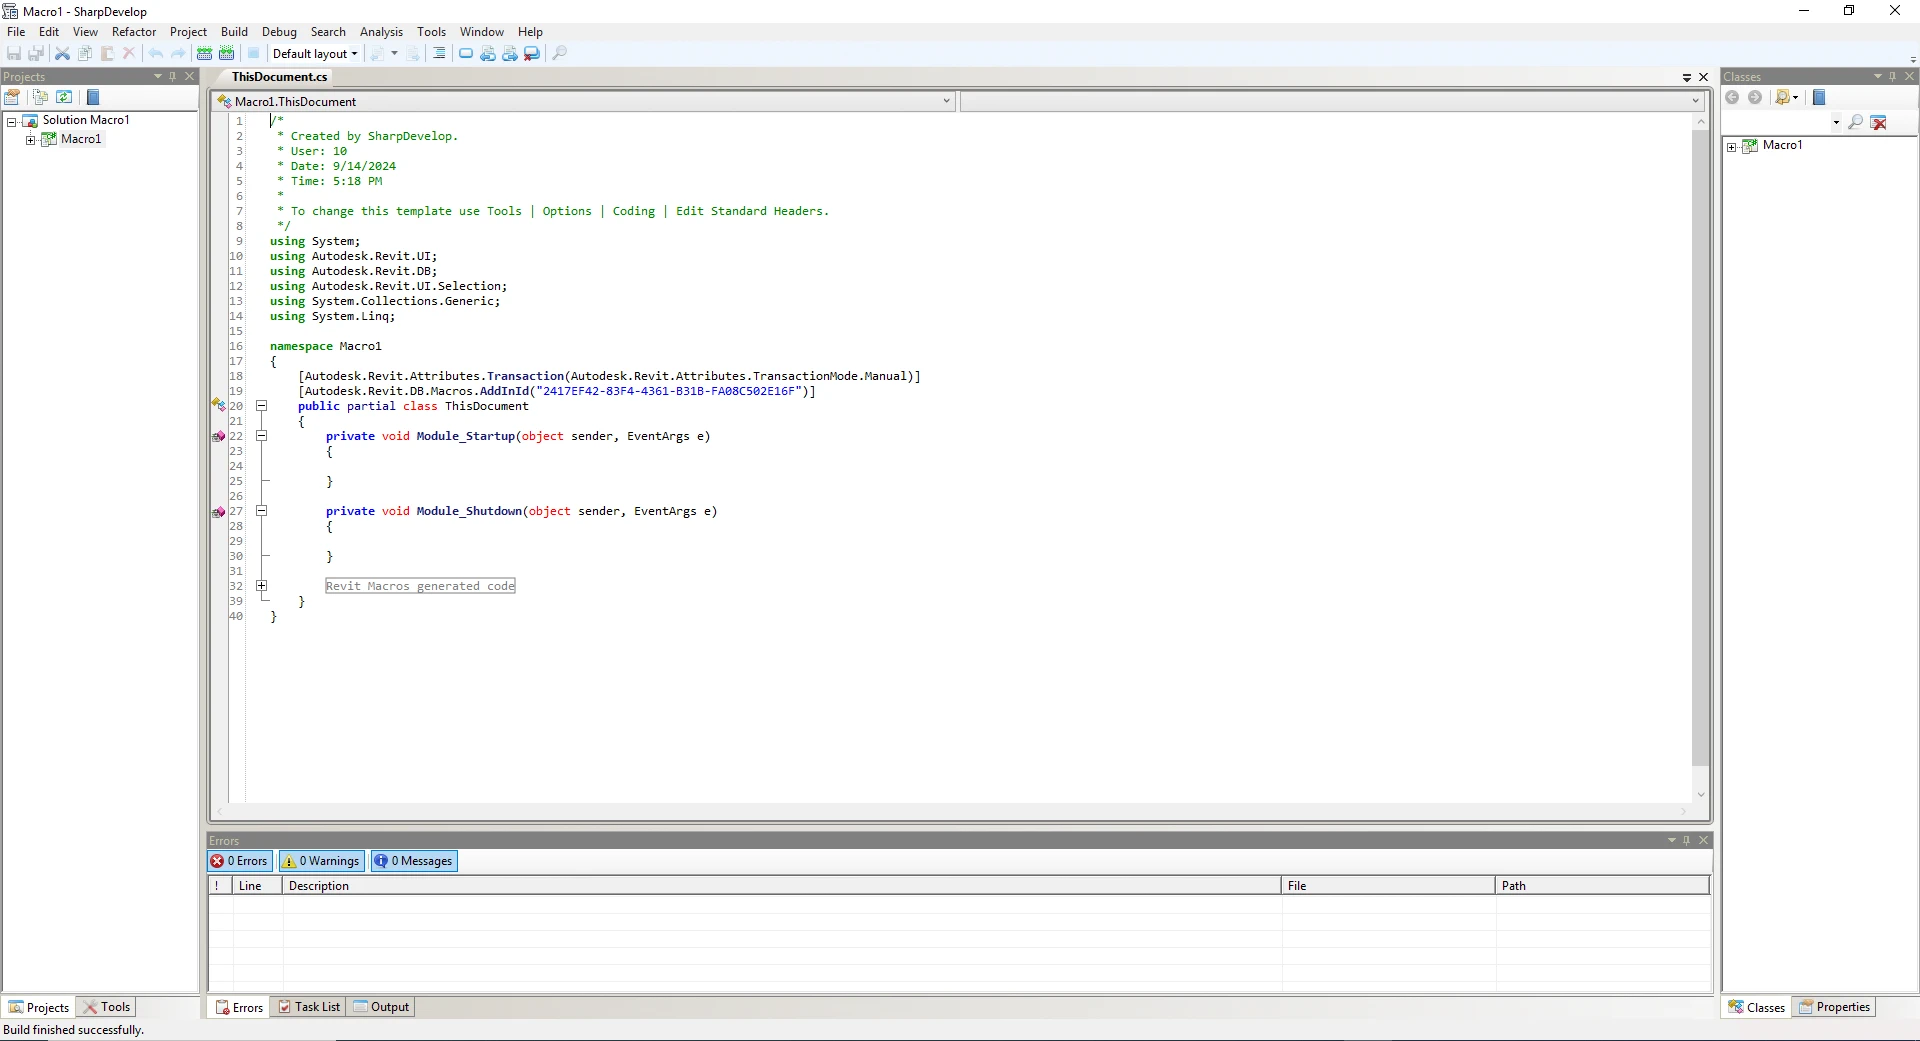The image size is (1920, 1041).
Task: Open the active documents list arrow
Action: click(x=1687, y=77)
